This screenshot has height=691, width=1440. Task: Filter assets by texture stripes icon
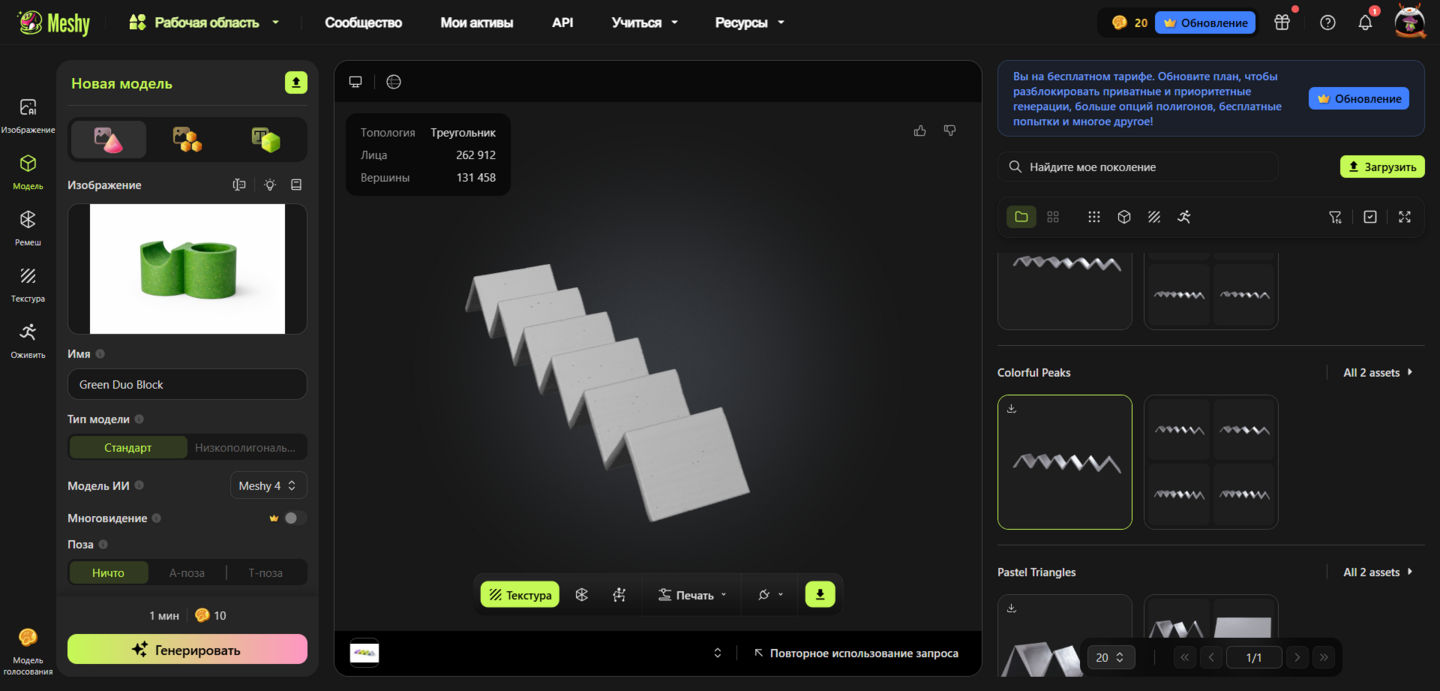[1154, 217]
